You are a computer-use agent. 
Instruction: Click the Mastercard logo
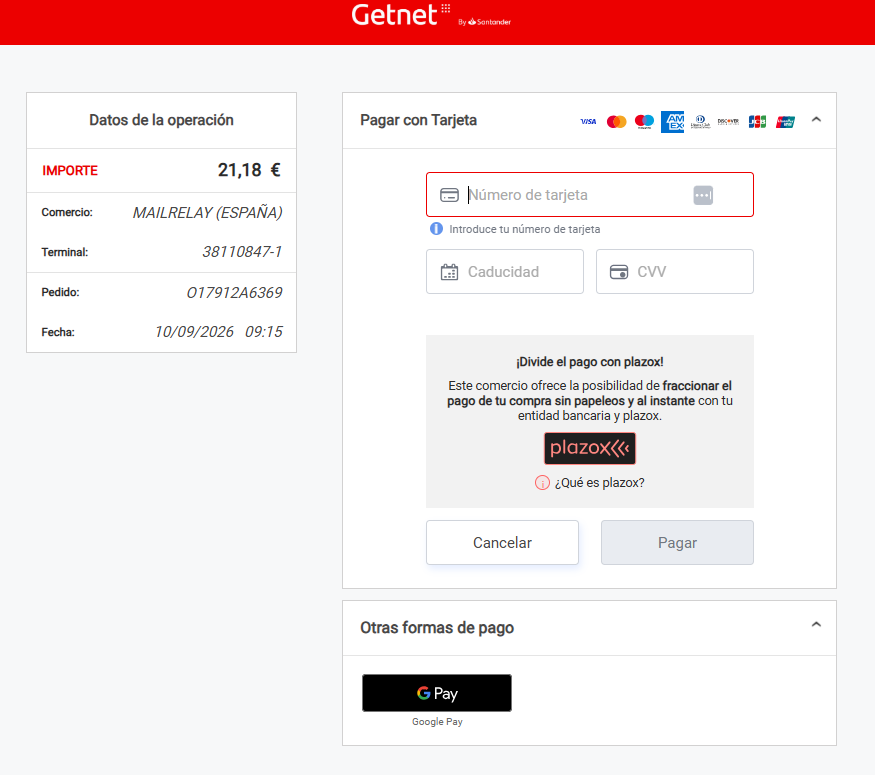(617, 121)
